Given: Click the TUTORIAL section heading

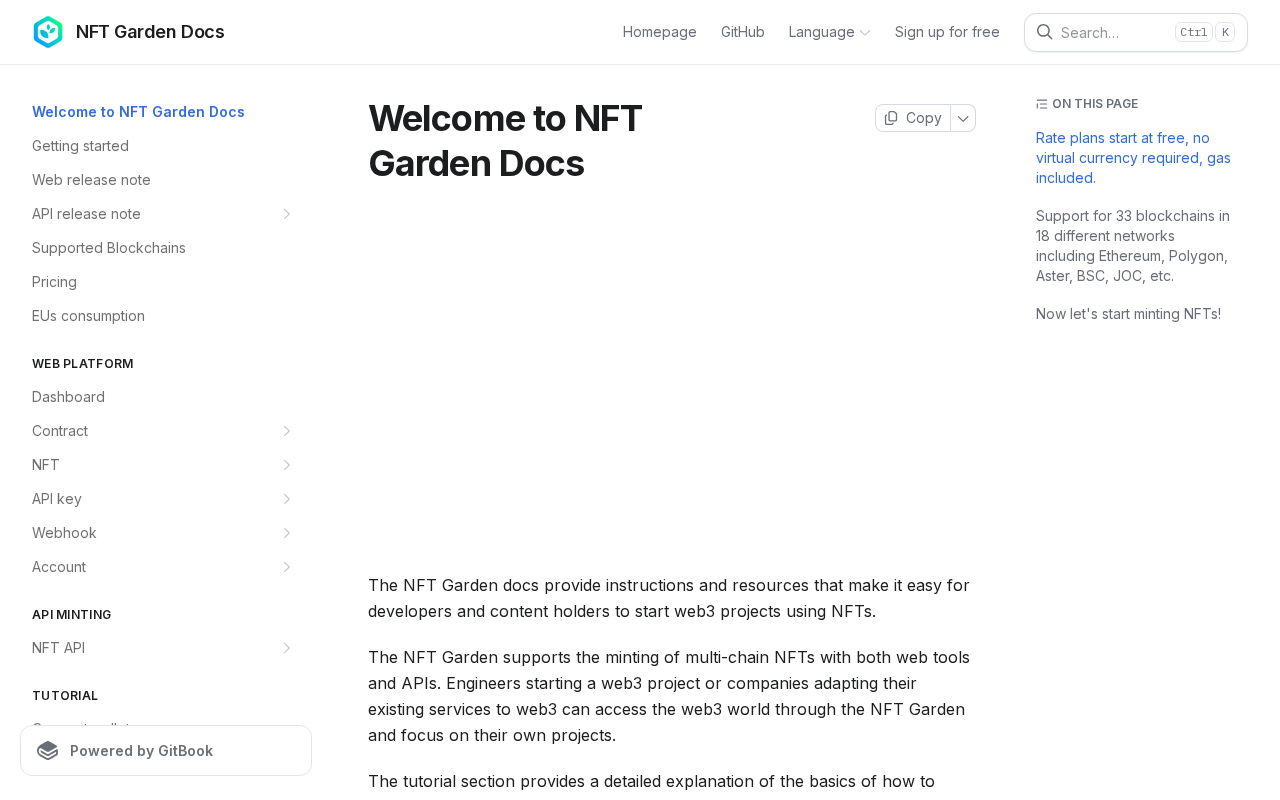Looking at the screenshot, I should [x=65, y=696].
